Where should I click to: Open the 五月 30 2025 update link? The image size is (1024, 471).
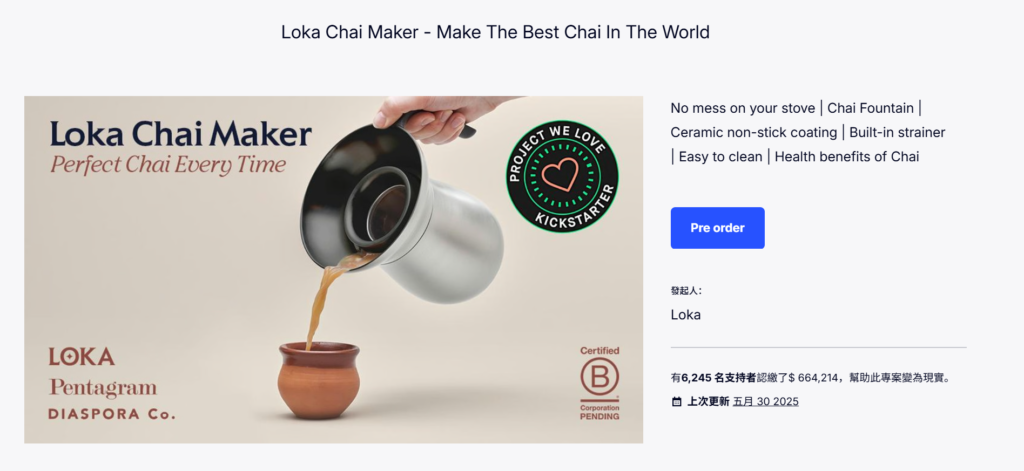[766, 401]
